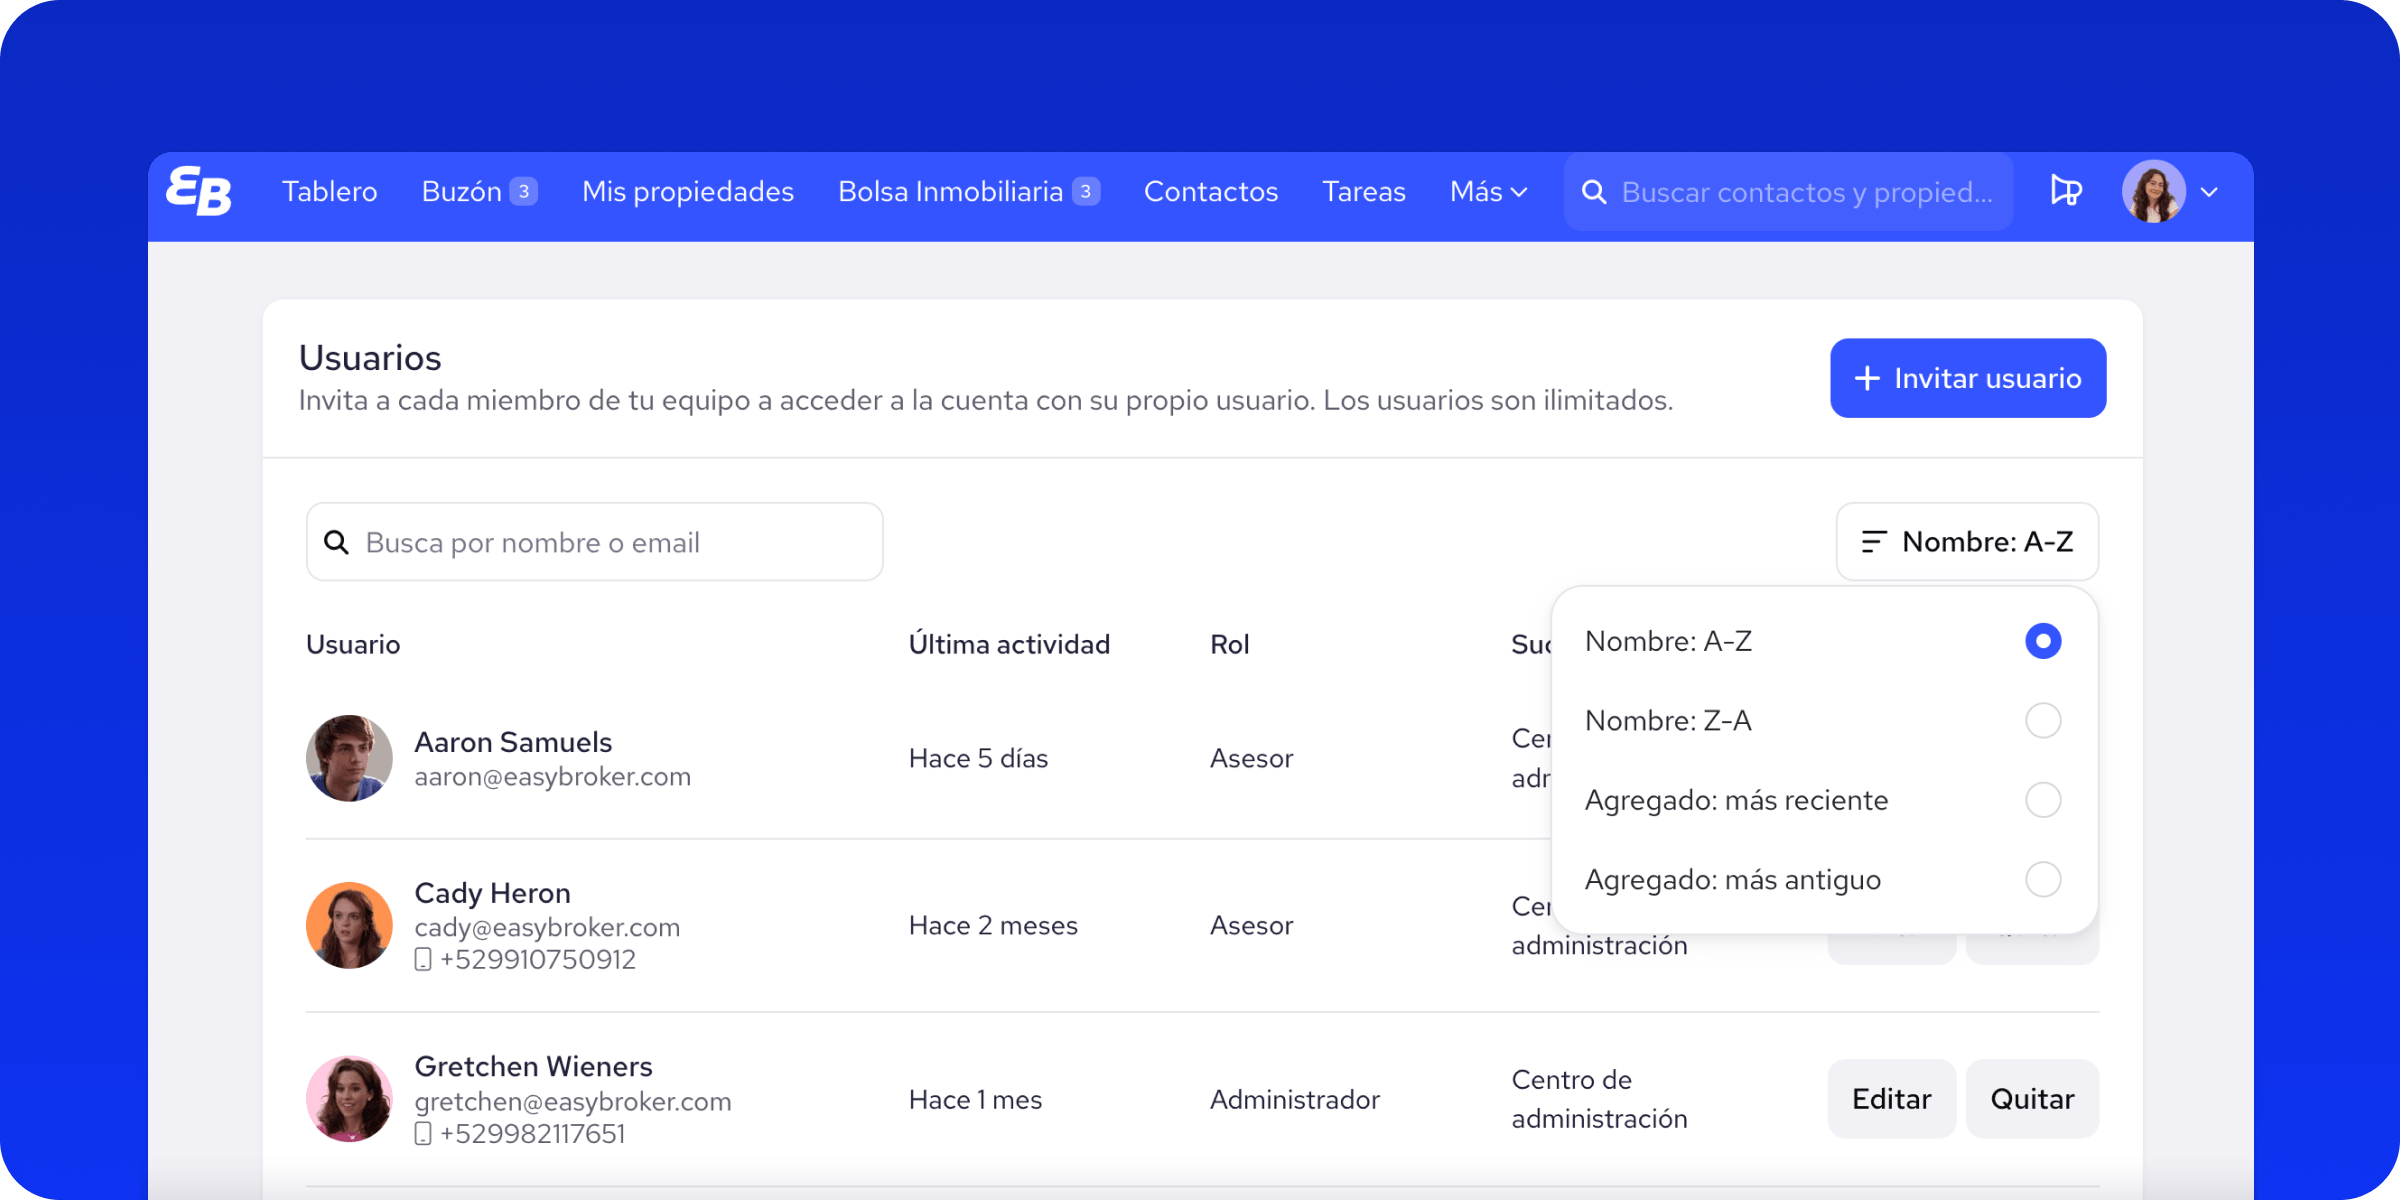Image resolution: width=2400 pixels, height=1200 pixels.
Task: Open the announcements megaphone icon
Action: 2066,190
